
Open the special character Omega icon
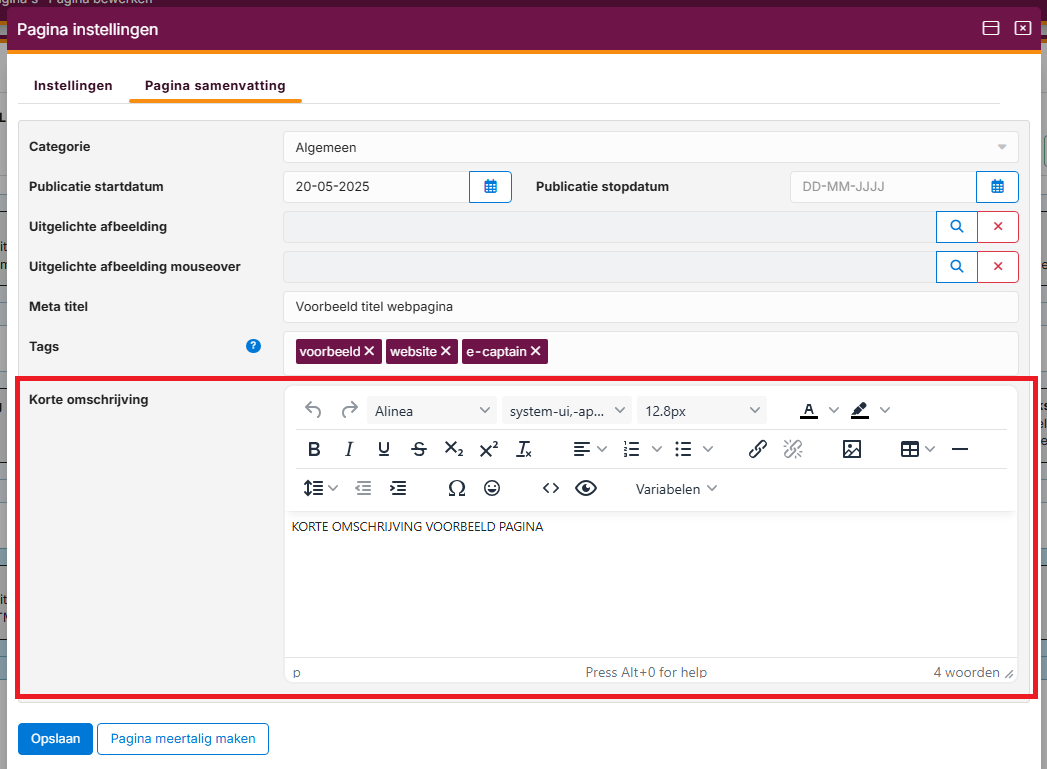pos(457,488)
